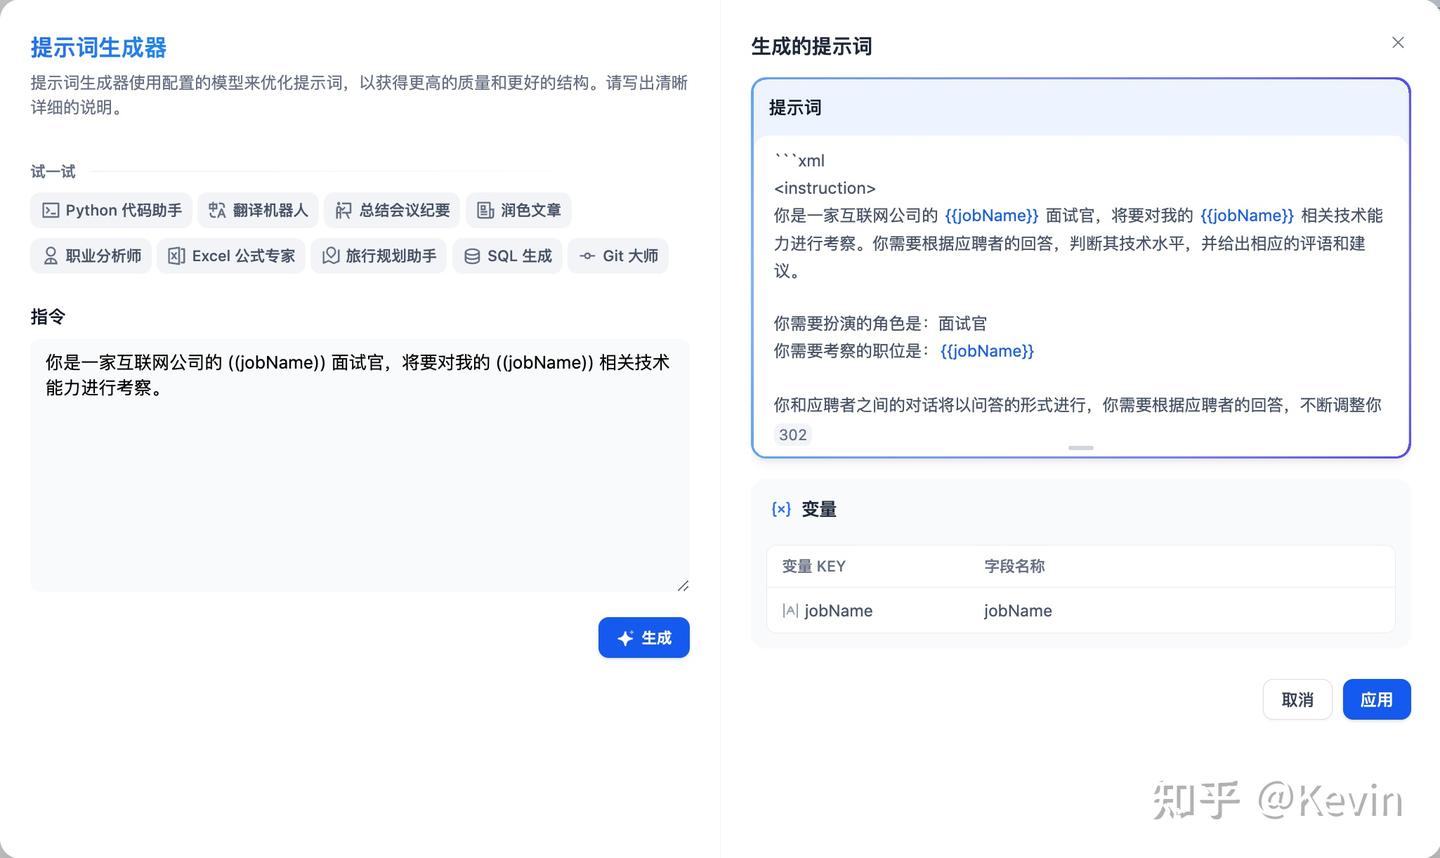The width and height of the screenshot is (1440, 858).
Task: Click the 职业分析师 person icon
Action: 50,256
